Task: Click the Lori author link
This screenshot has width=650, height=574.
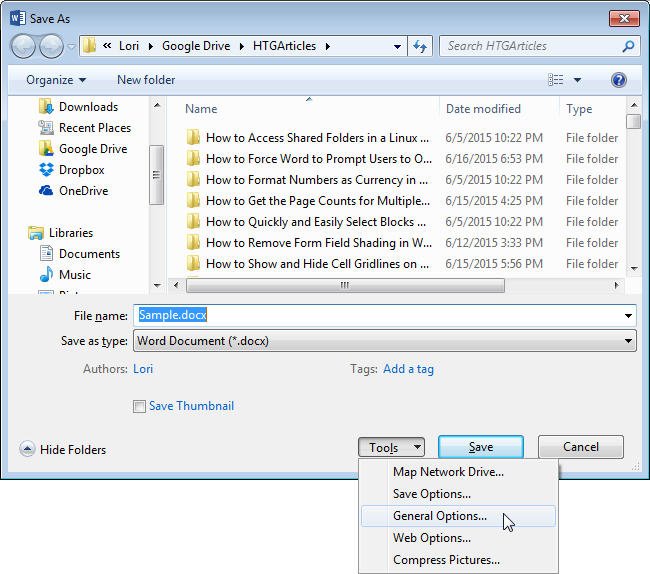Action: 143,369
